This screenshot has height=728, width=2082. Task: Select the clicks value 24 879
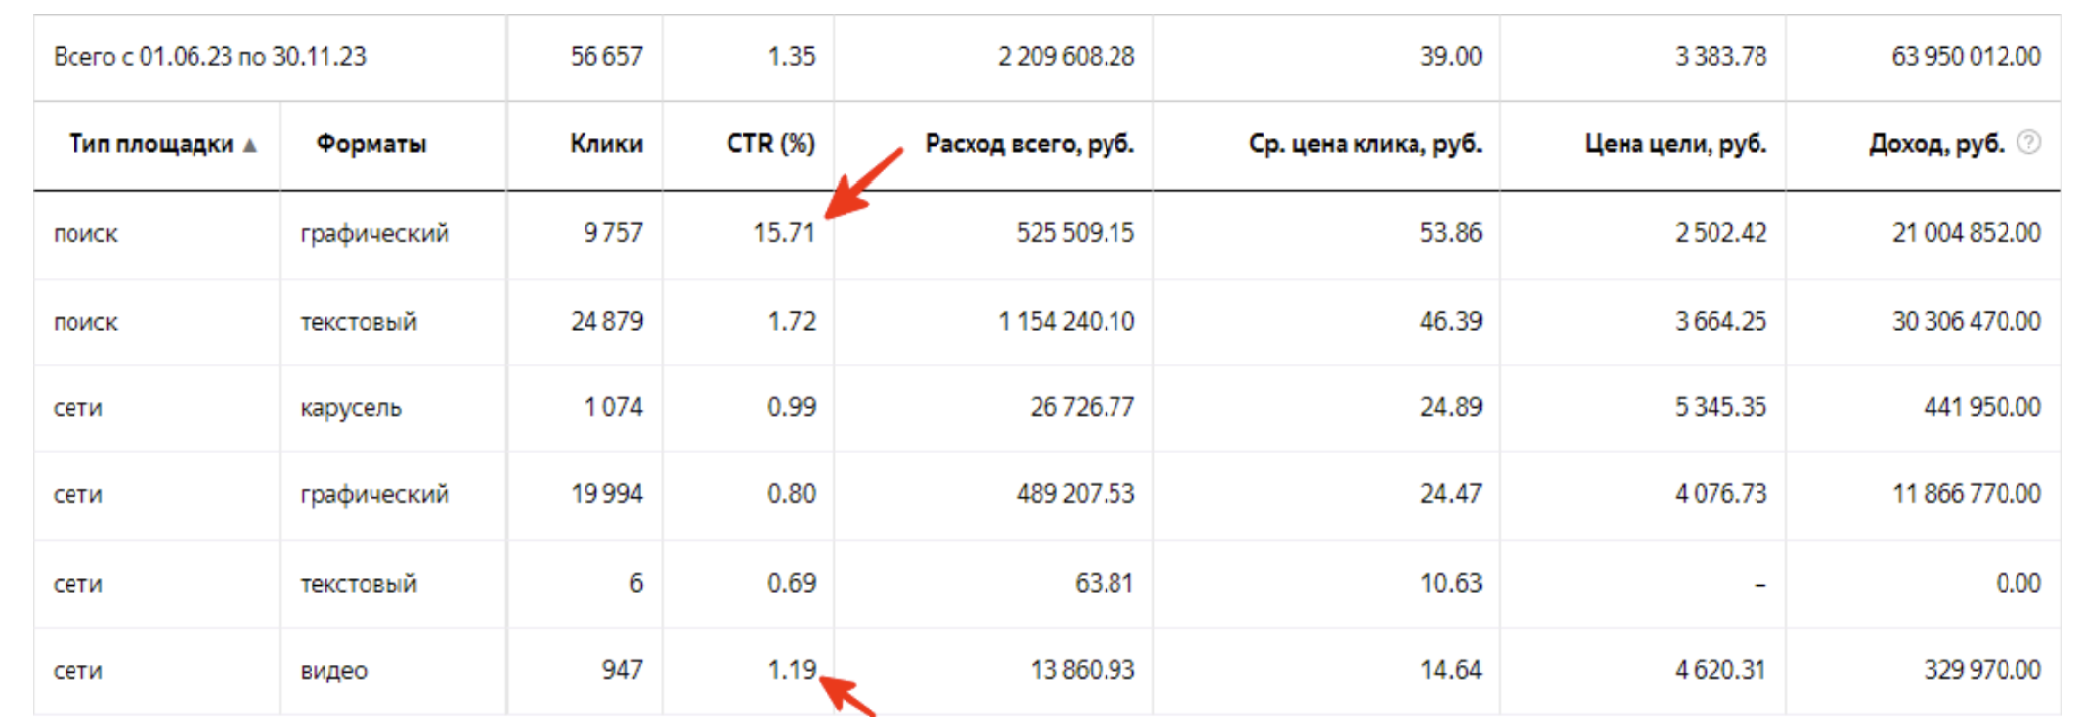(x=606, y=322)
